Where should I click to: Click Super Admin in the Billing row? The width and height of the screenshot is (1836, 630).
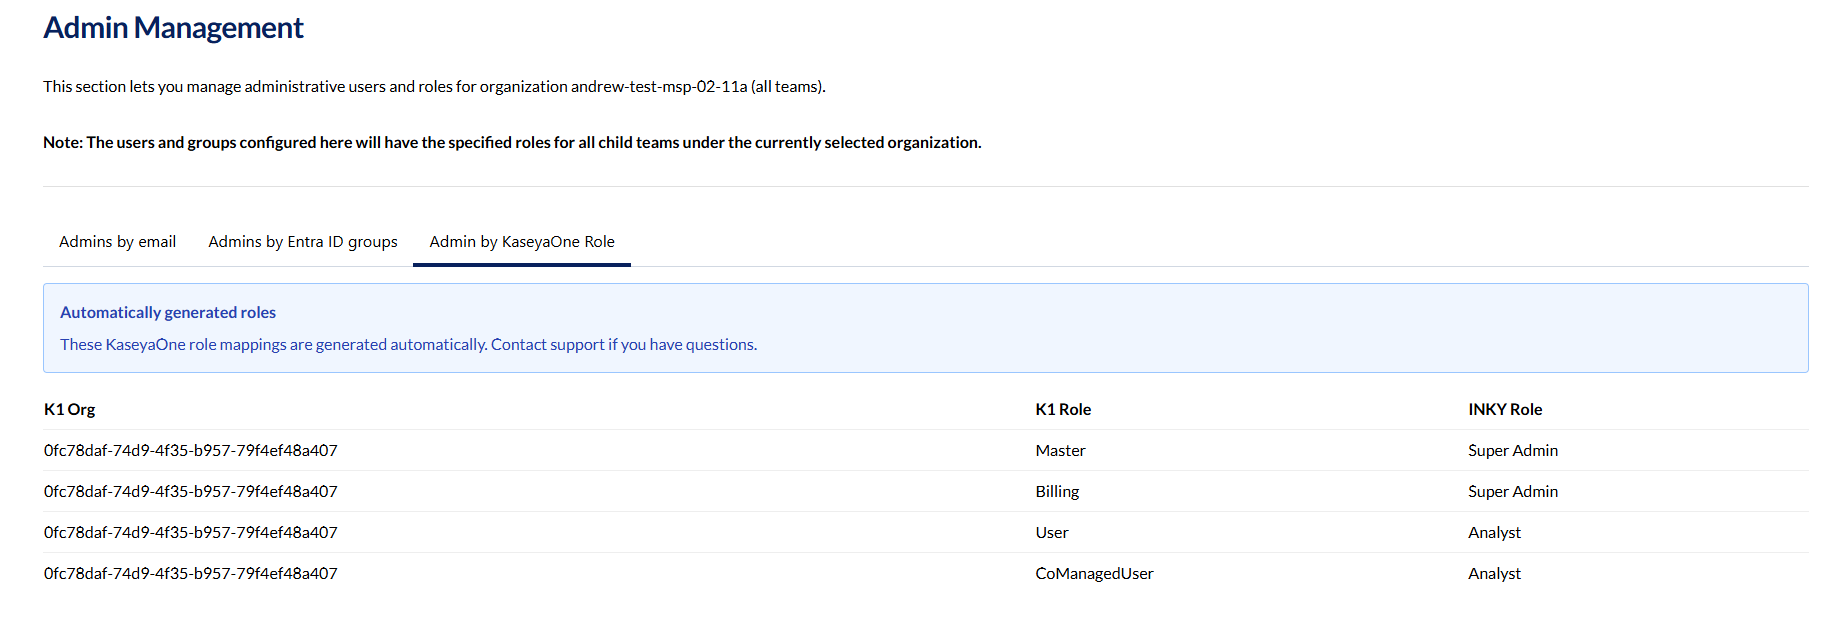tap(1513, 492)
